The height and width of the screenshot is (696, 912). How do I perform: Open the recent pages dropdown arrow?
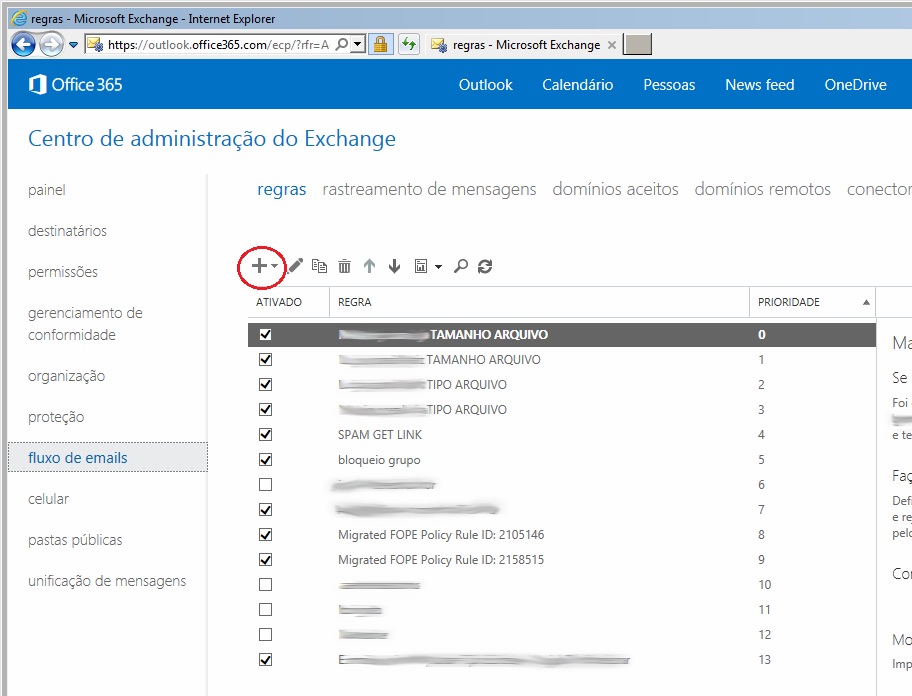[x=73, y=44]
